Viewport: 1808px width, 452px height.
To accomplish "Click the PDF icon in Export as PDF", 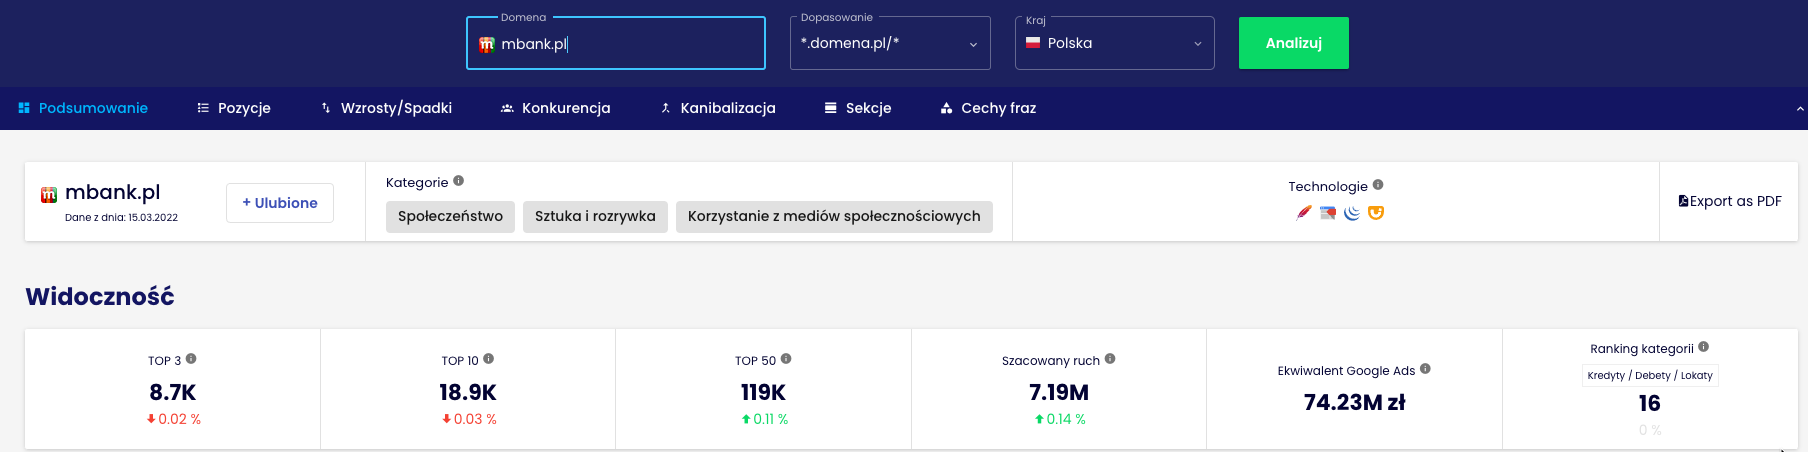I will click(x=1683, y=201).
